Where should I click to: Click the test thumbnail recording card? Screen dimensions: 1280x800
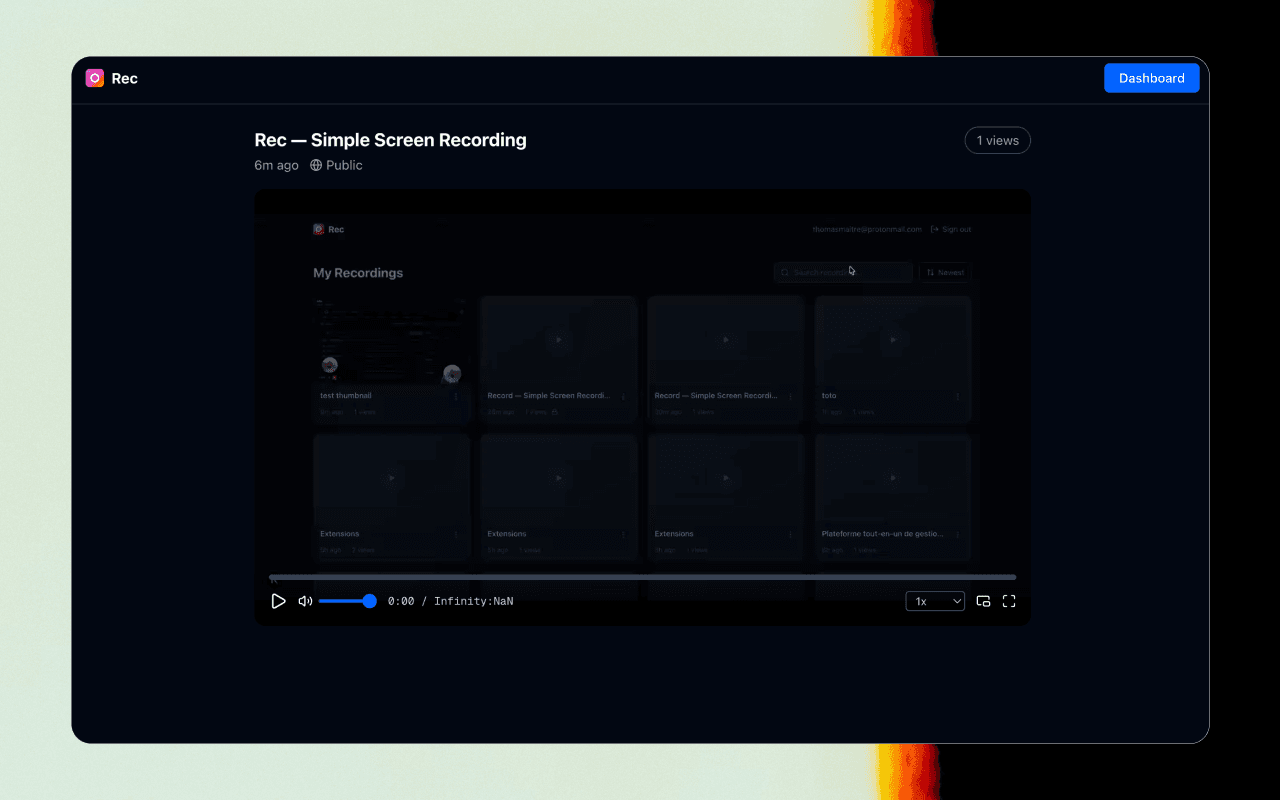[391, 355]
